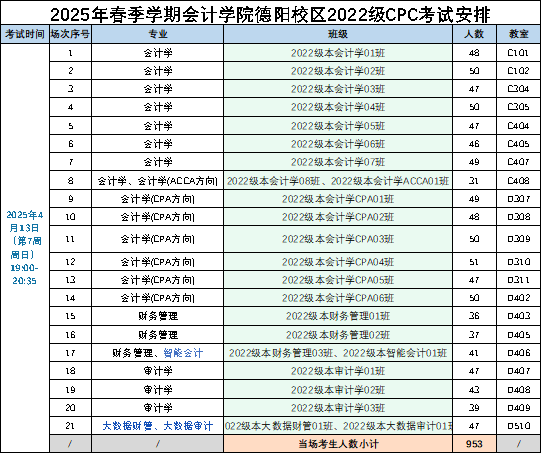Click classroom cell D310
This screenshot has width=542, height=454.
tap(518, 262)
